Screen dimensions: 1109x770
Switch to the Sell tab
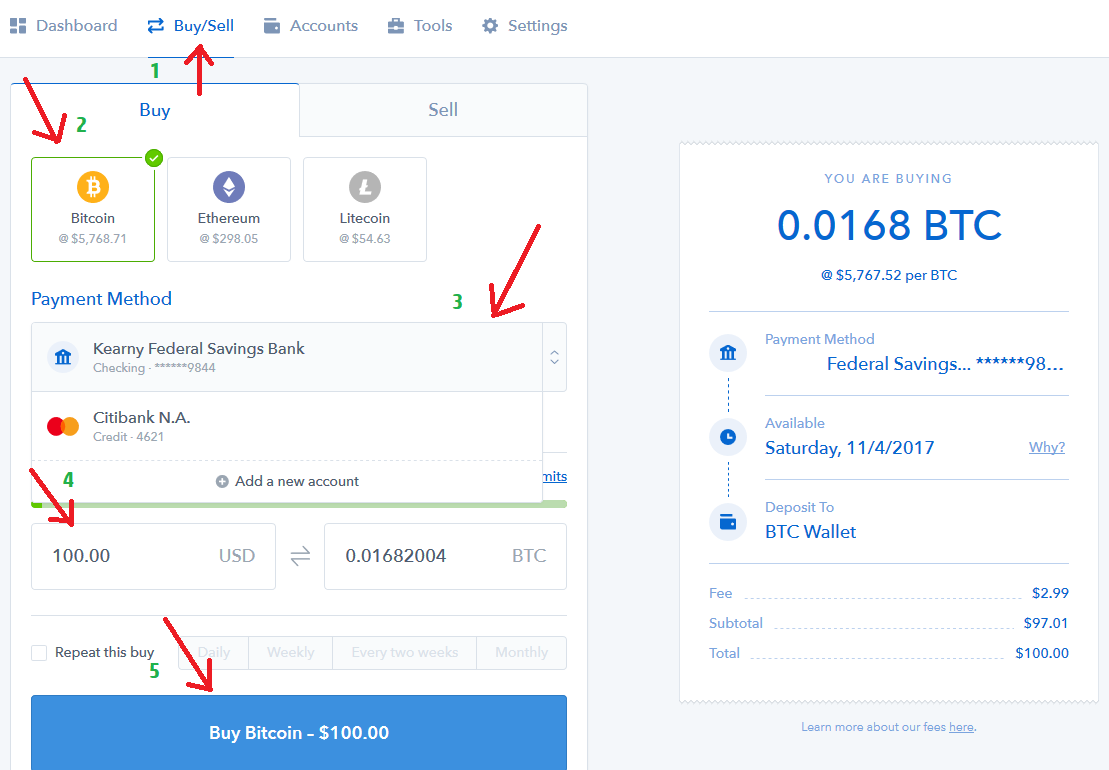443,110
